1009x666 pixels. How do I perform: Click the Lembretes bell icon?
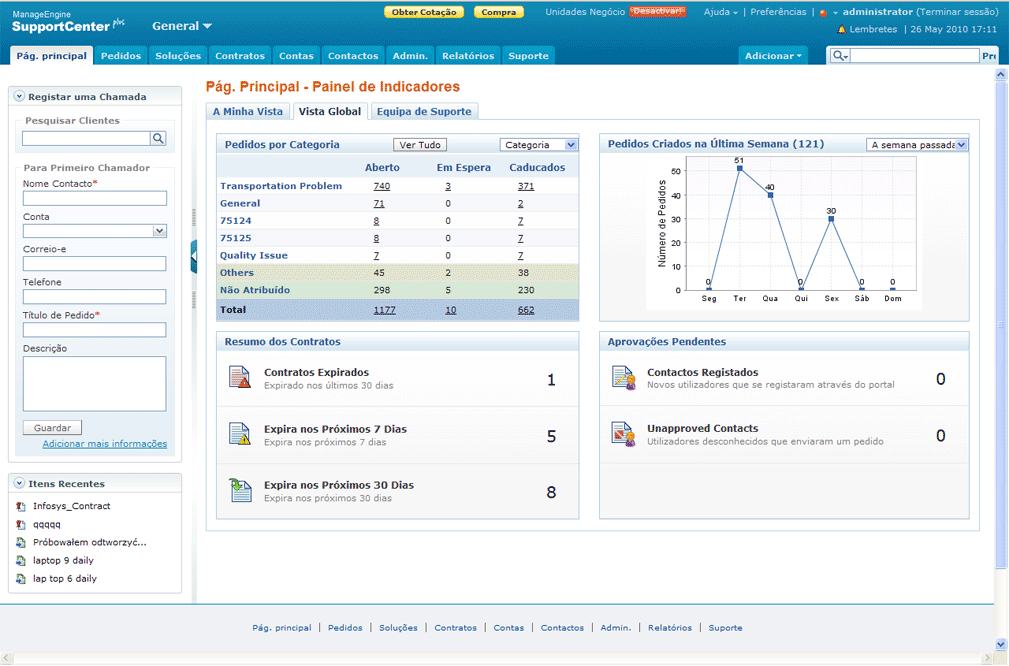(841, 29)
